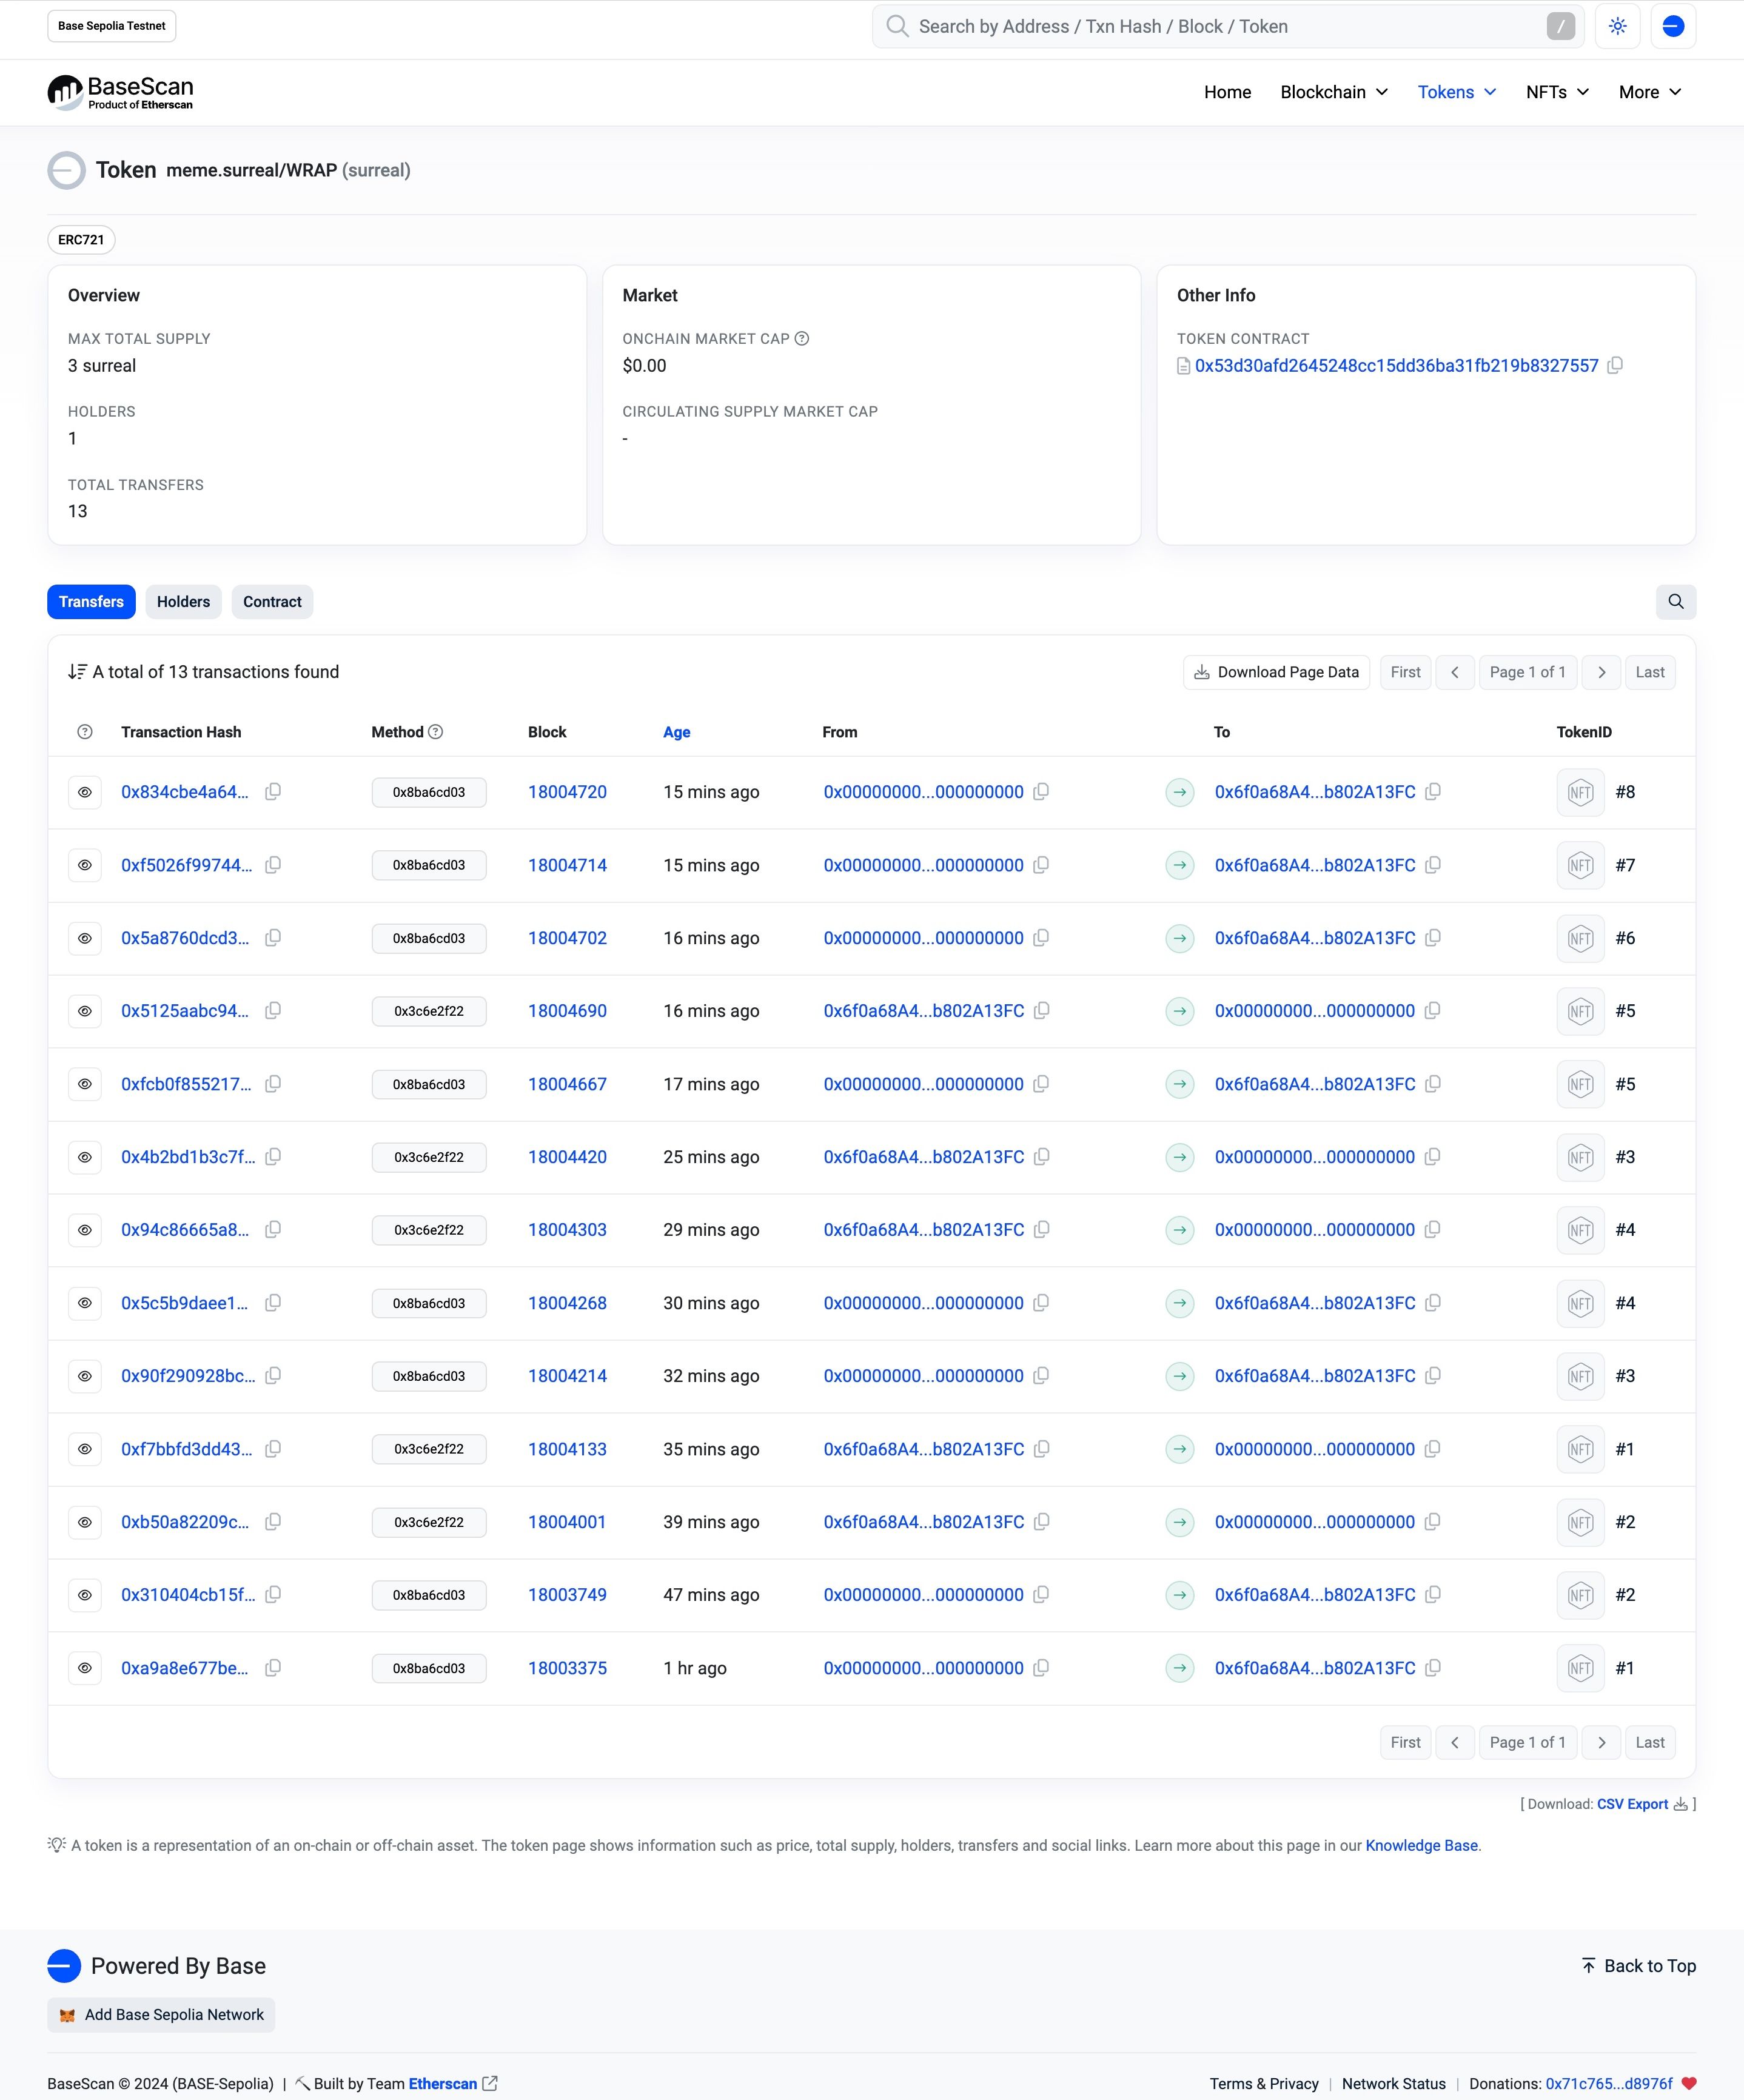Toggle the light/dark theme sun icon

tap(1618, 27)
